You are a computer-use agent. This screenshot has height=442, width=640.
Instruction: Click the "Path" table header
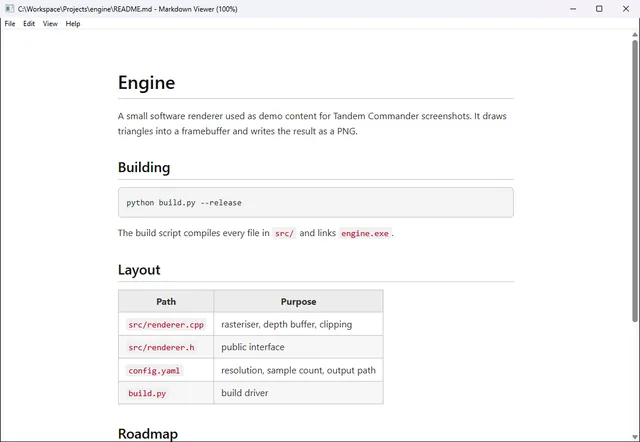(x=166, y=302)
